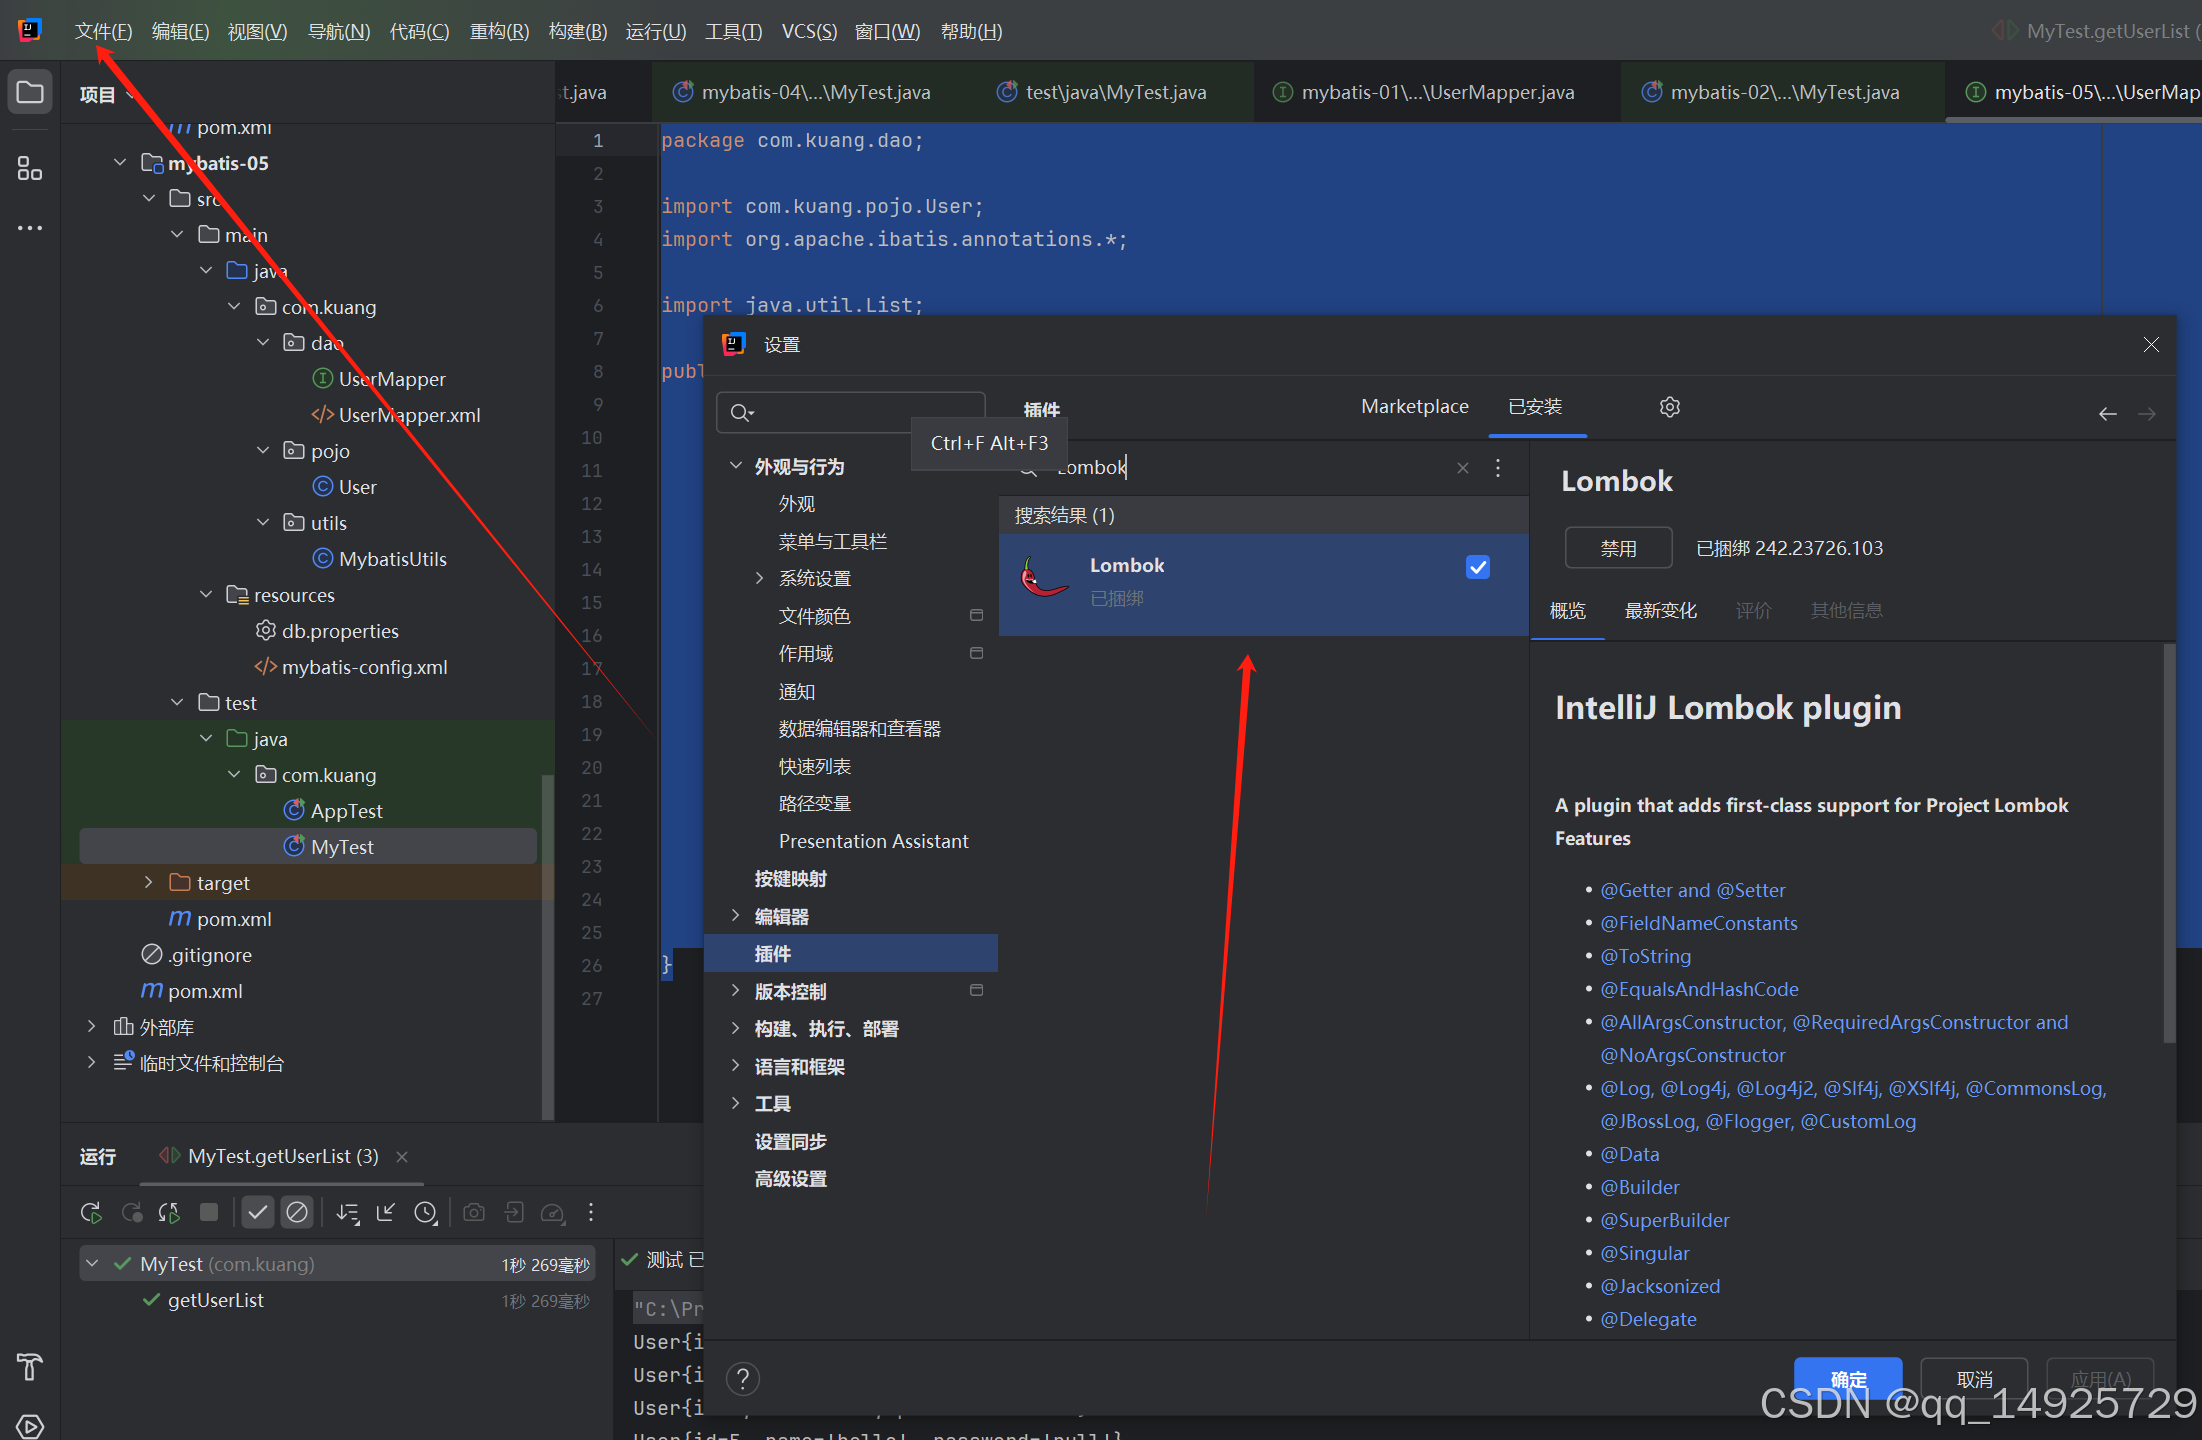The width and height of the screenshot is (2202, 1440).
Task: Click the 取消 button in the settings dialog
Action: [1974, 1379]
